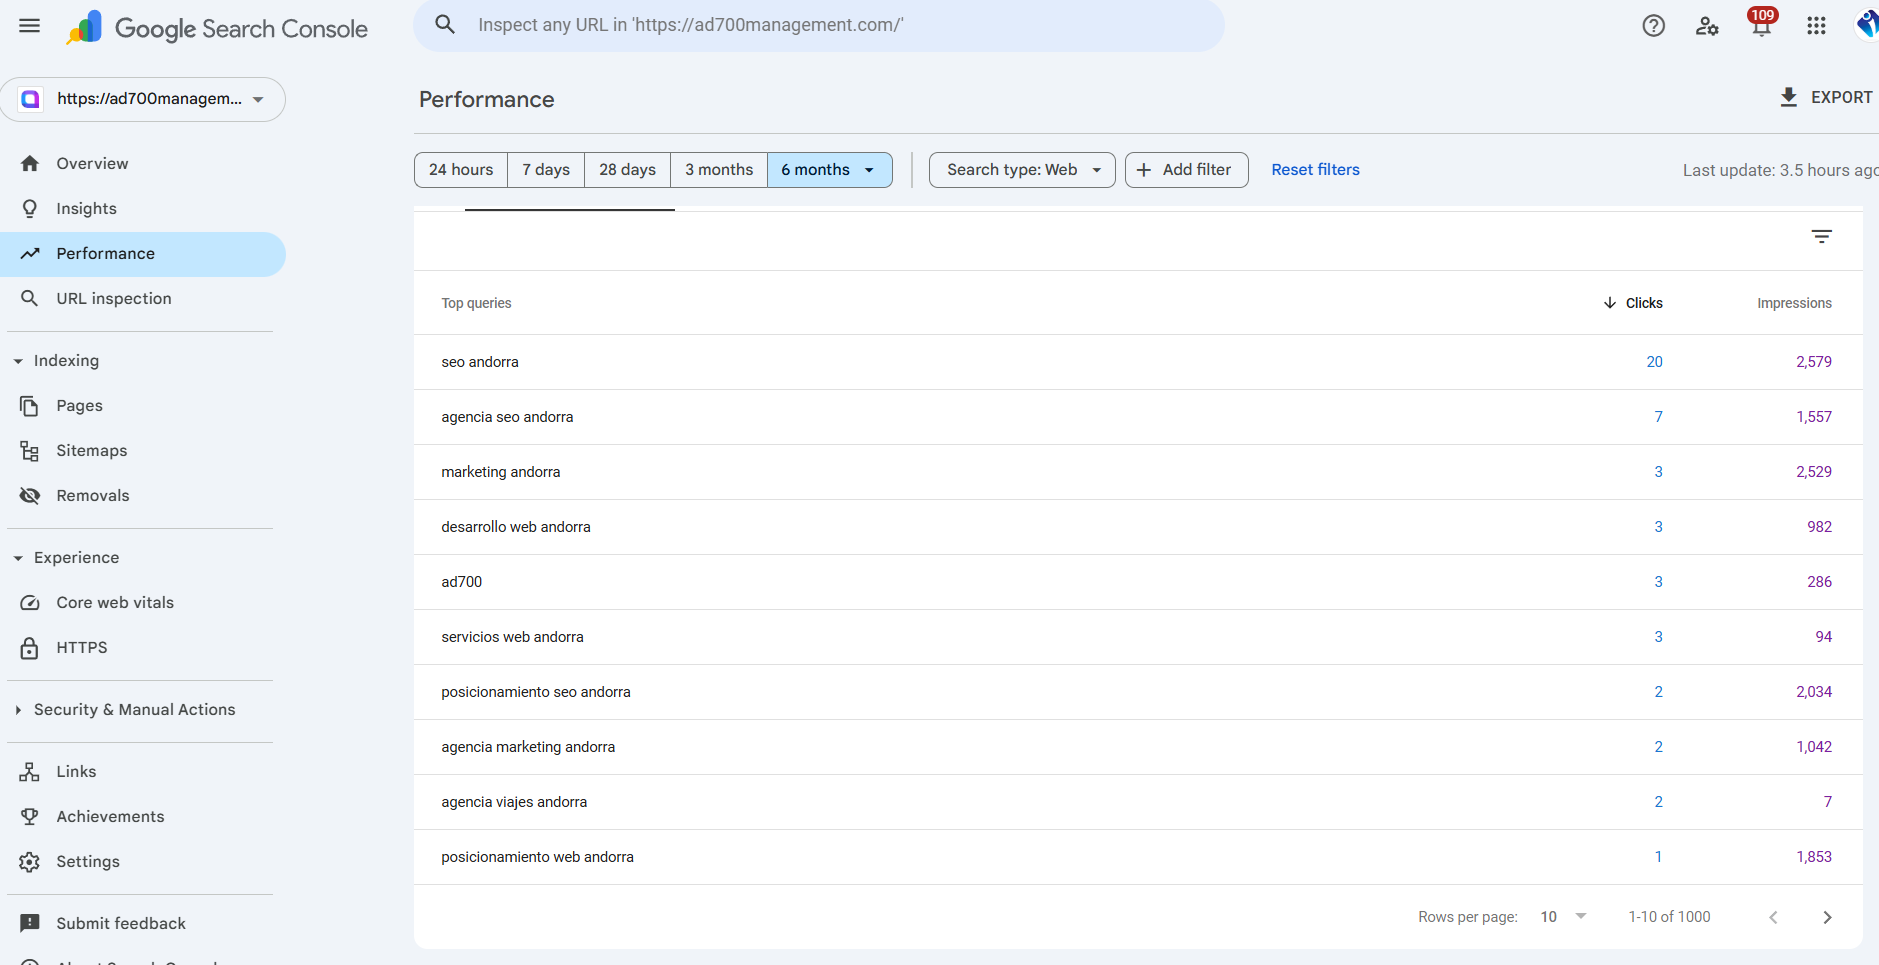Click the Inspect any URL search field
1879x965 pixels.
tap(818, 25)
